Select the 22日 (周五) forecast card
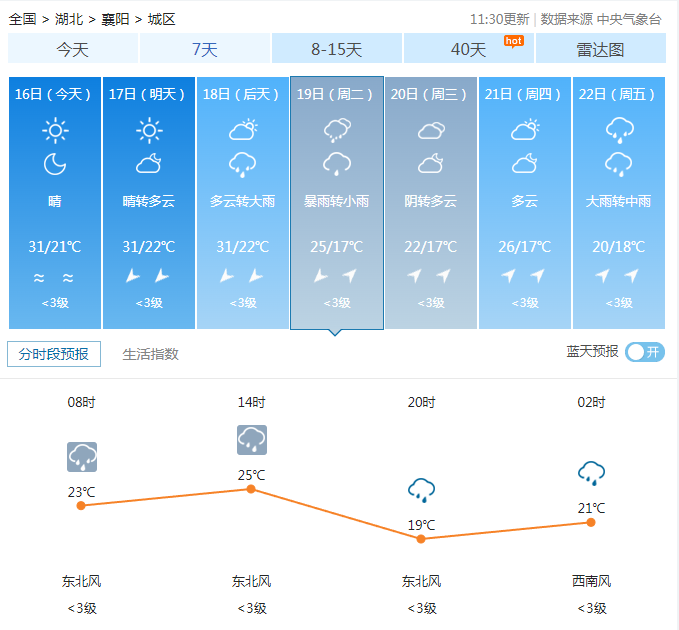679x630 pixels. point(618,202)
